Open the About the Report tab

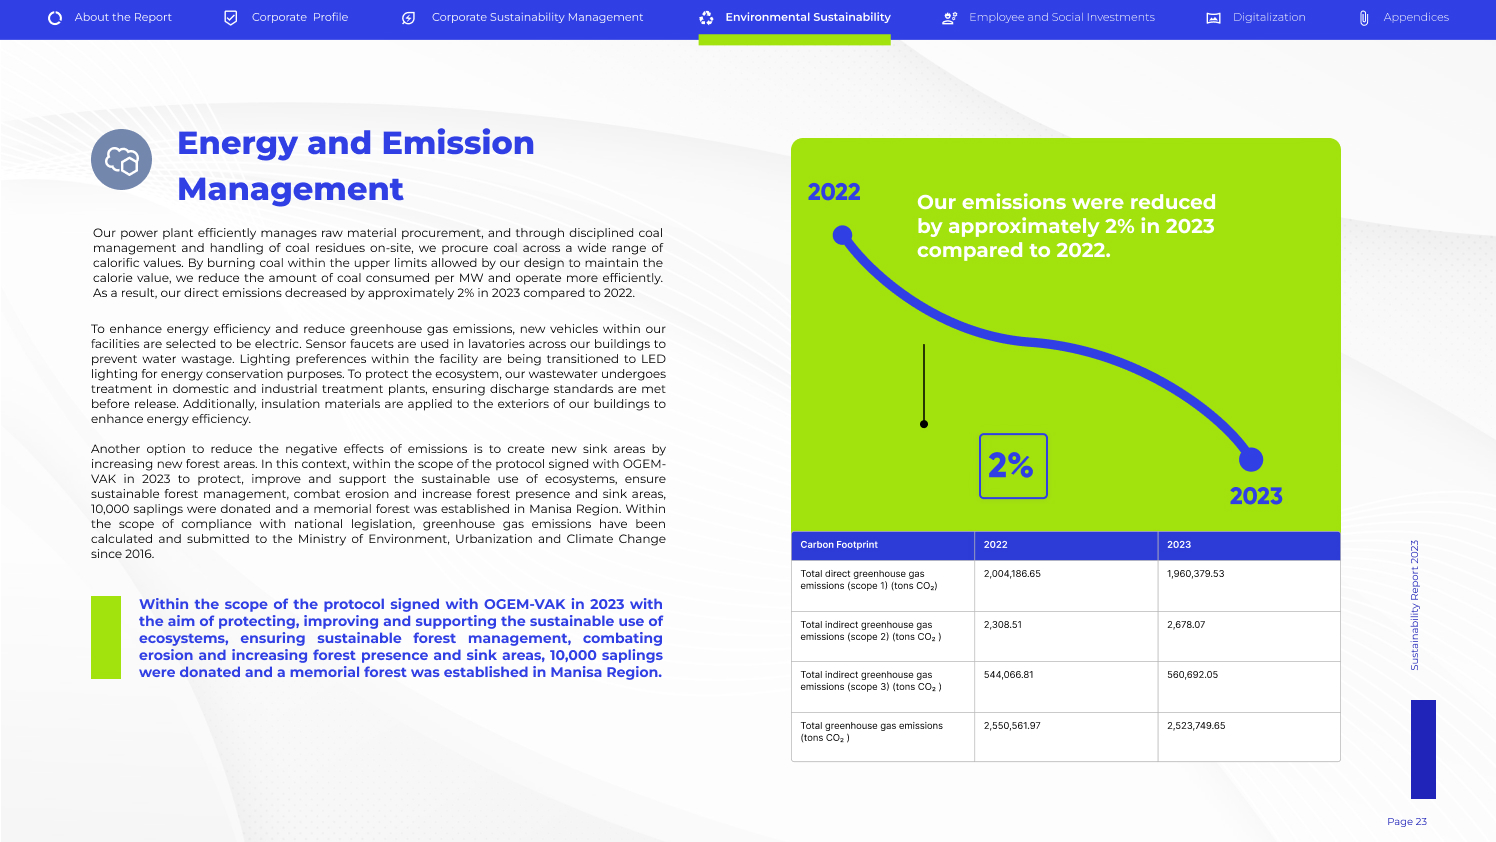tap(123, 17)
